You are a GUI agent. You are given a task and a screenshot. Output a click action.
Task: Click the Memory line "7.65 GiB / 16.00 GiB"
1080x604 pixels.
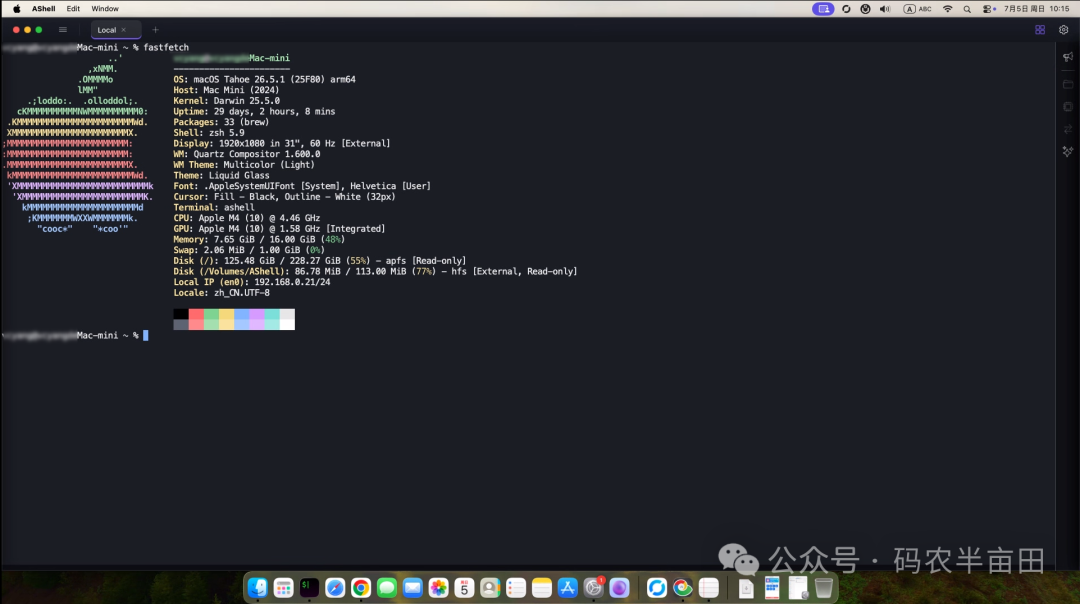[264, 240]
